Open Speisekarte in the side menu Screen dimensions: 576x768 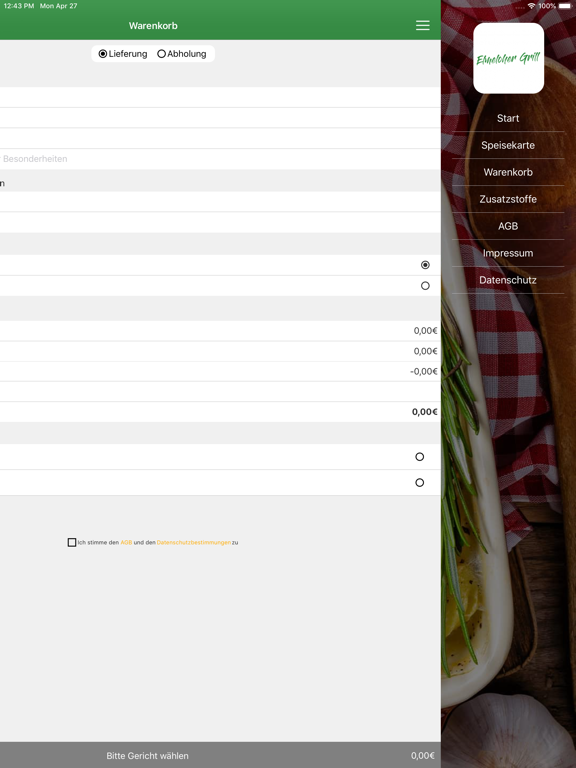click(508, 145)
